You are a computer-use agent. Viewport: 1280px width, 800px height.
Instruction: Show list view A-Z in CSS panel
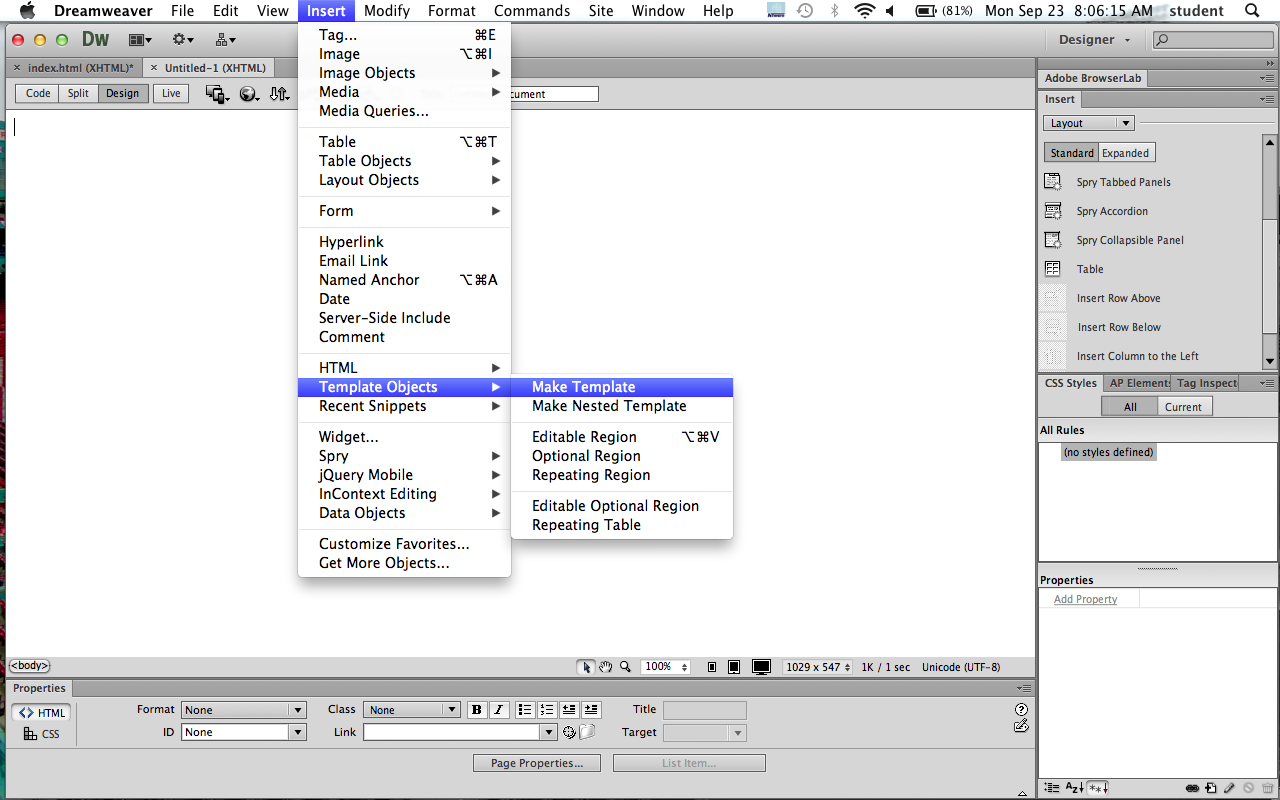click(x=1074, y=788)
